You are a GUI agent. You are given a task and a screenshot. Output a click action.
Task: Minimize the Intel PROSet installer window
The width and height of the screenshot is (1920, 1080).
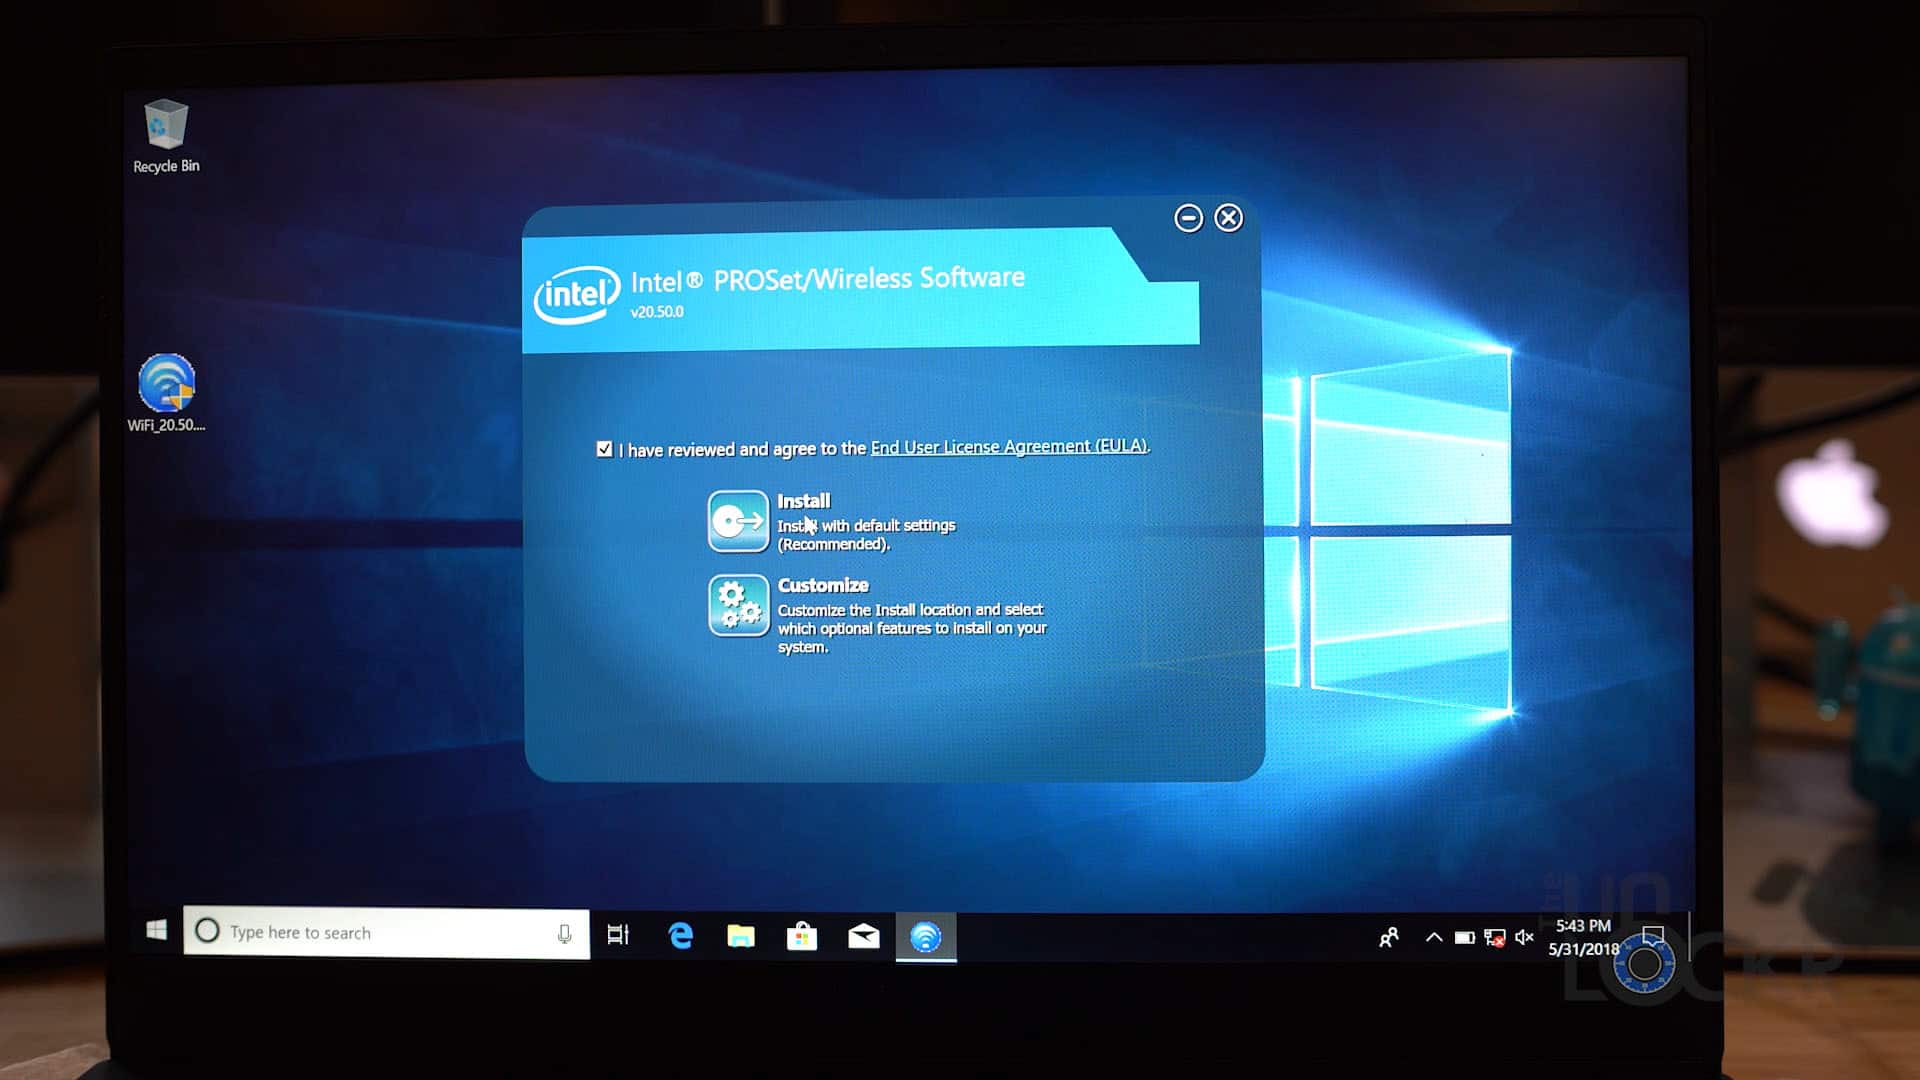1188,218
